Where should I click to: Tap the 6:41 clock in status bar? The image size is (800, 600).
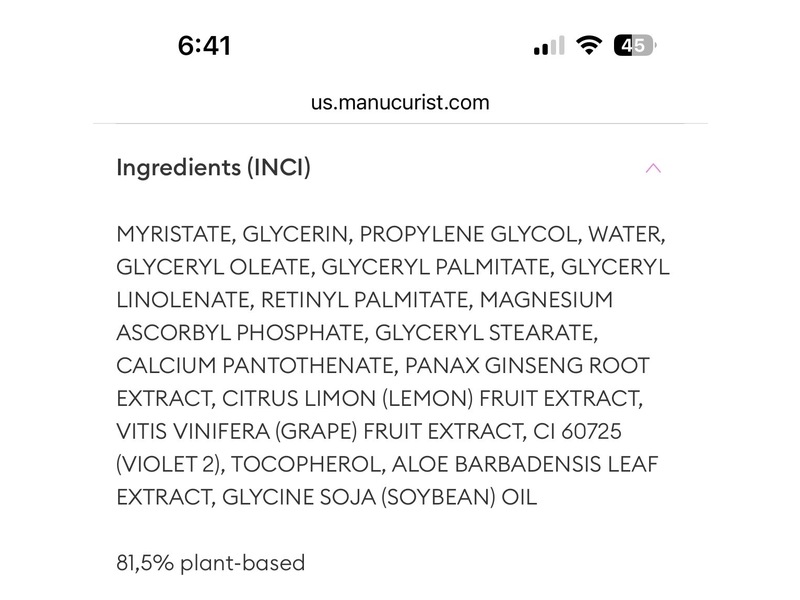point(204,46)
